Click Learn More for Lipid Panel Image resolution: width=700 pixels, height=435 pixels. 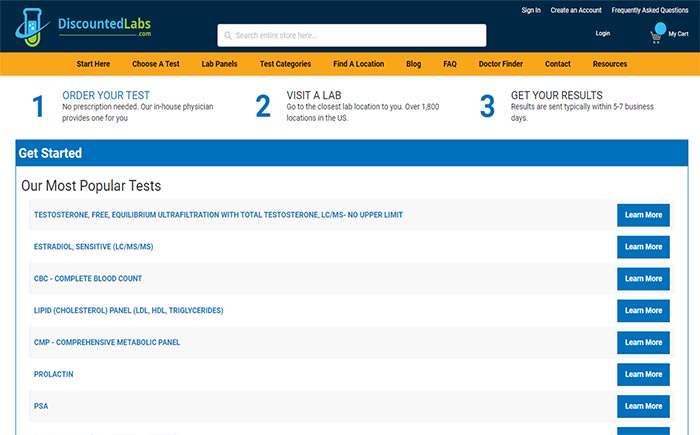click(643, 311)
